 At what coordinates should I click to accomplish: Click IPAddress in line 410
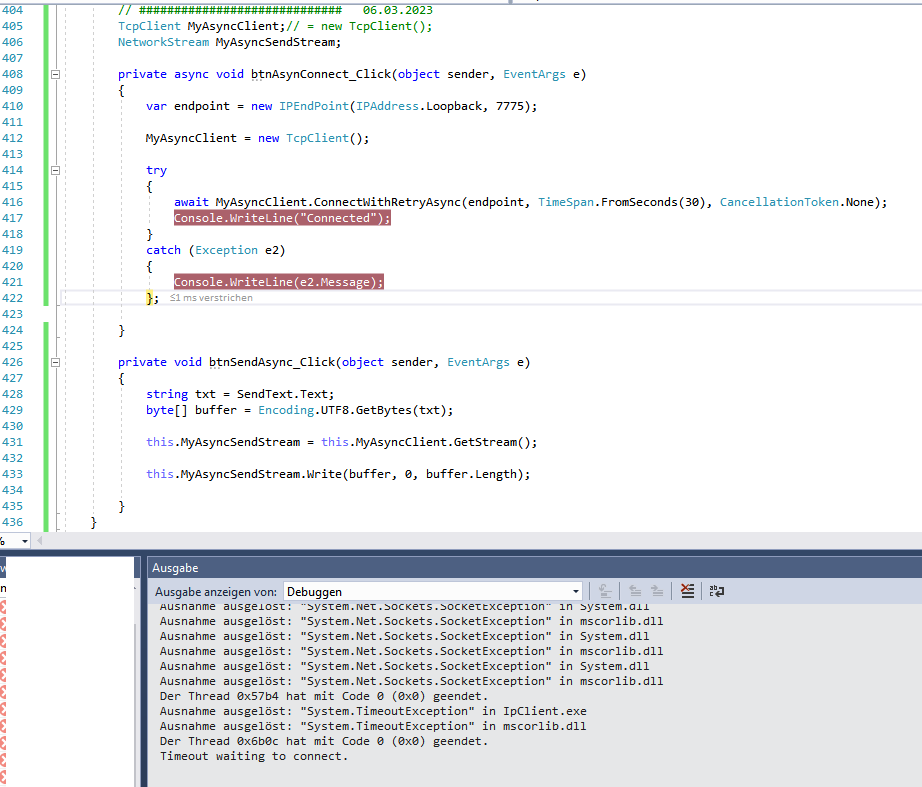point(387,106)
